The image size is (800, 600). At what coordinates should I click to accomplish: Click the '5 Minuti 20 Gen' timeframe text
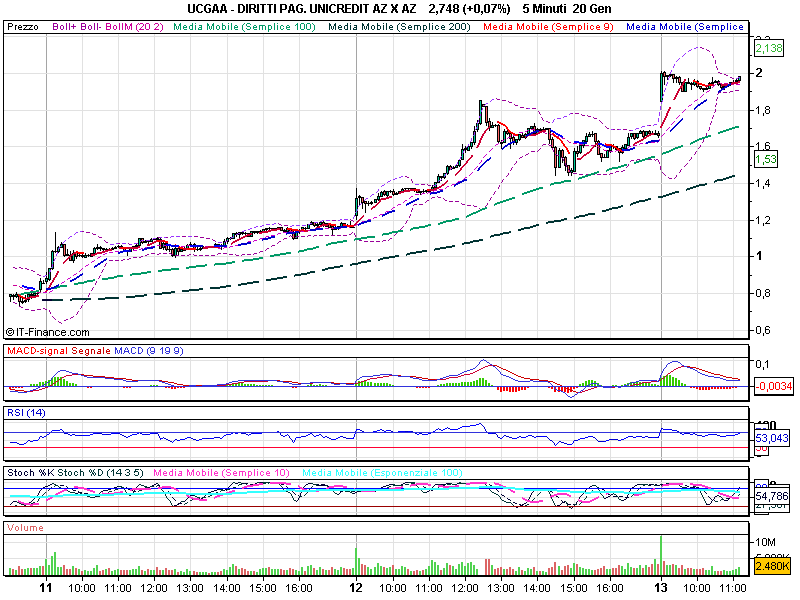(567, 9)
